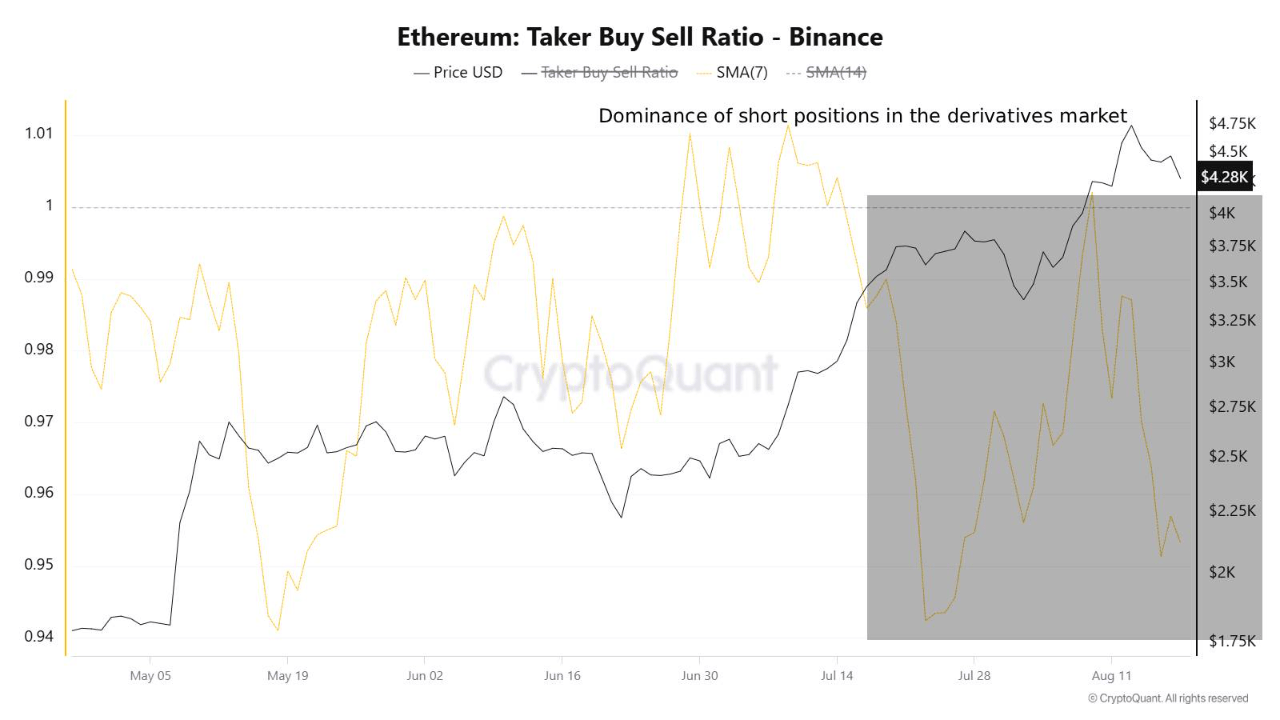Viewport: 1280px width, 720px height.
Task: Select the Jul 28 date label
Action: [974, 676]
